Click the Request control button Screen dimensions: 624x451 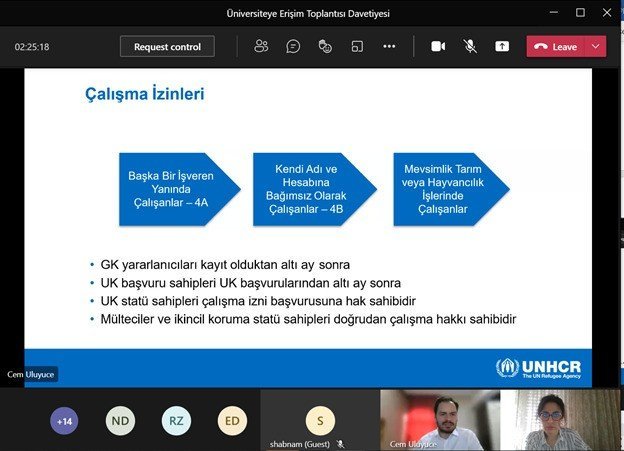coord(167,46)
